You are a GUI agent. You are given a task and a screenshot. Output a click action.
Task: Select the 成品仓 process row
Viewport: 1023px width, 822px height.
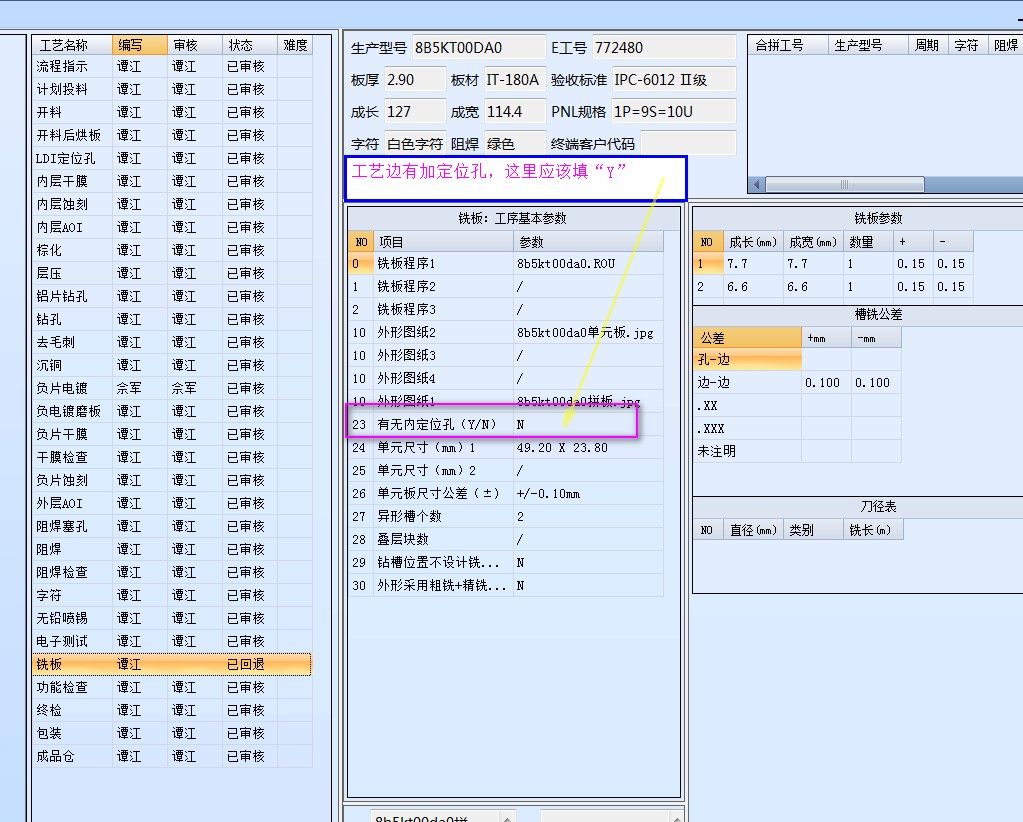[x=172, y=756]
